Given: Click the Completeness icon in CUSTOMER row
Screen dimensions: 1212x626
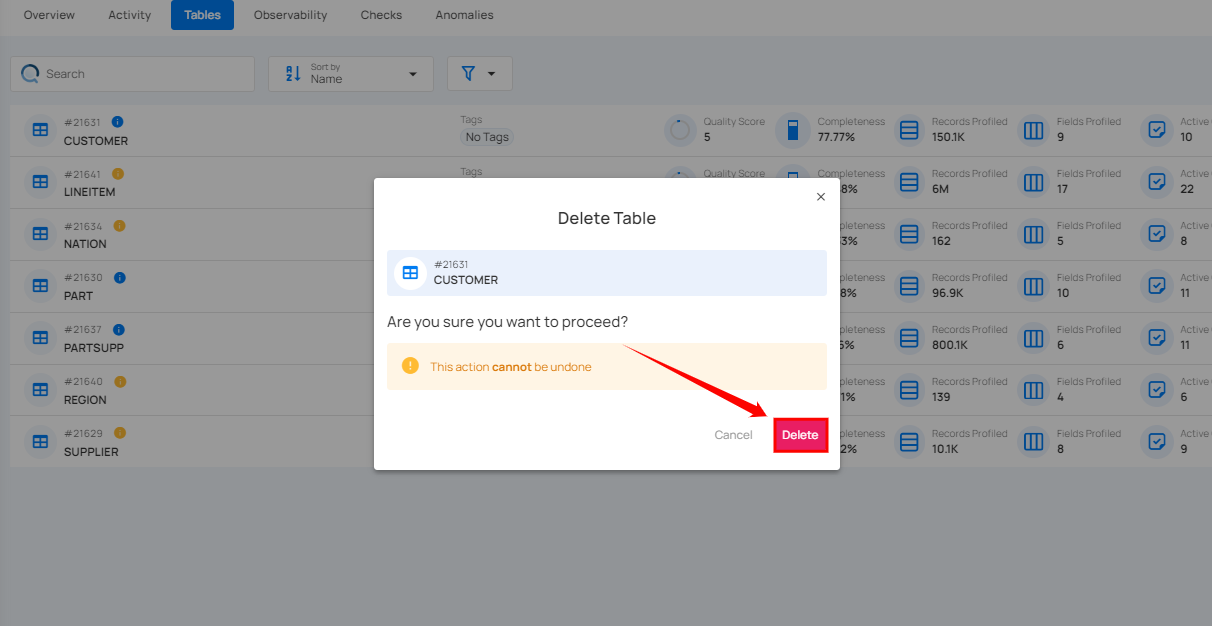Looking at the screenshot, I should pyautogui.click(x=792, y=130).
